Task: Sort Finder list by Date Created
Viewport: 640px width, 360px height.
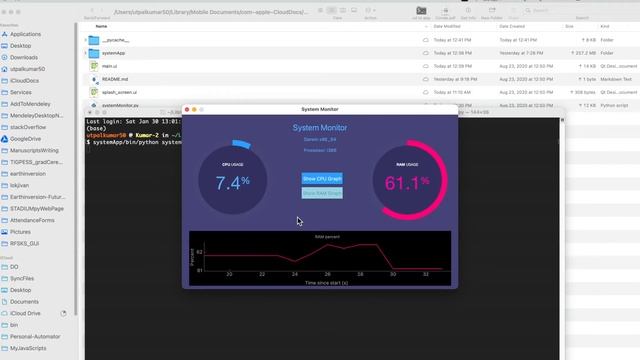Action: pyautogui.click(x=512, y=26)
